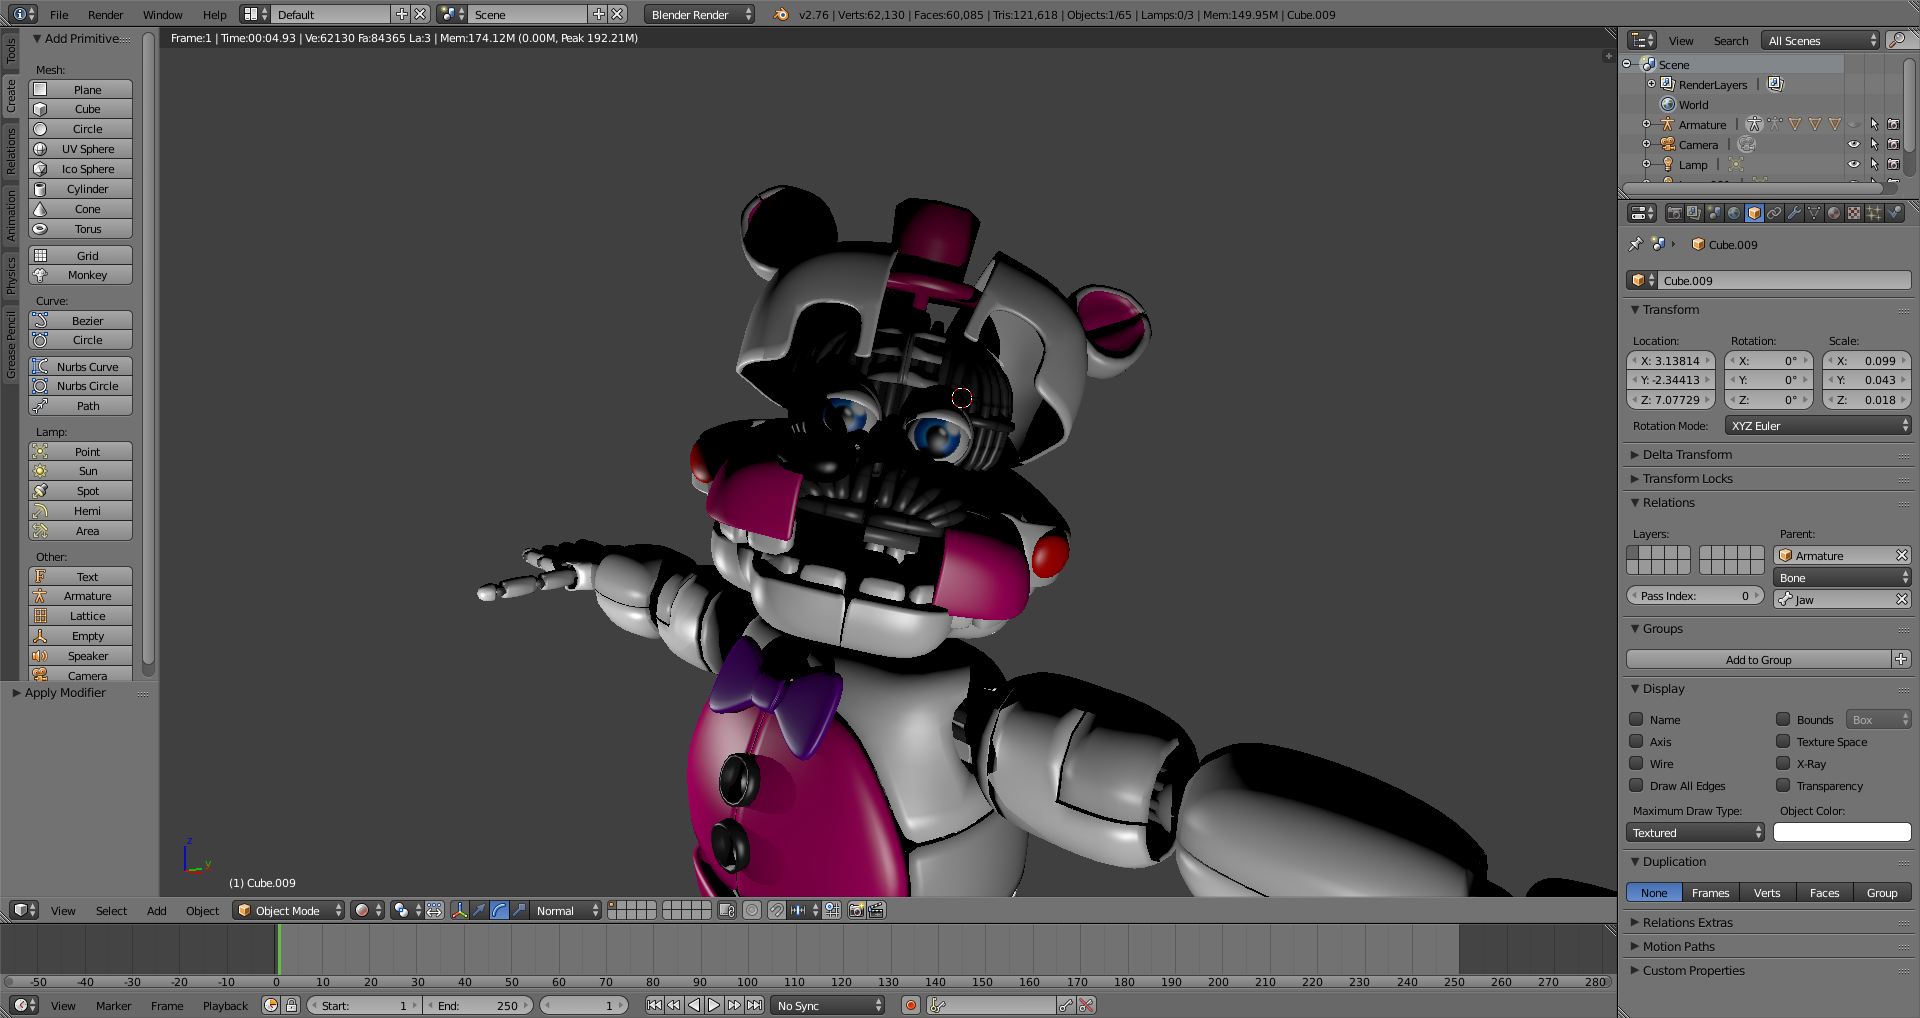Open the Scene properties tab
This screenshot has height=1018, width=1920.
click(1714, 213)
